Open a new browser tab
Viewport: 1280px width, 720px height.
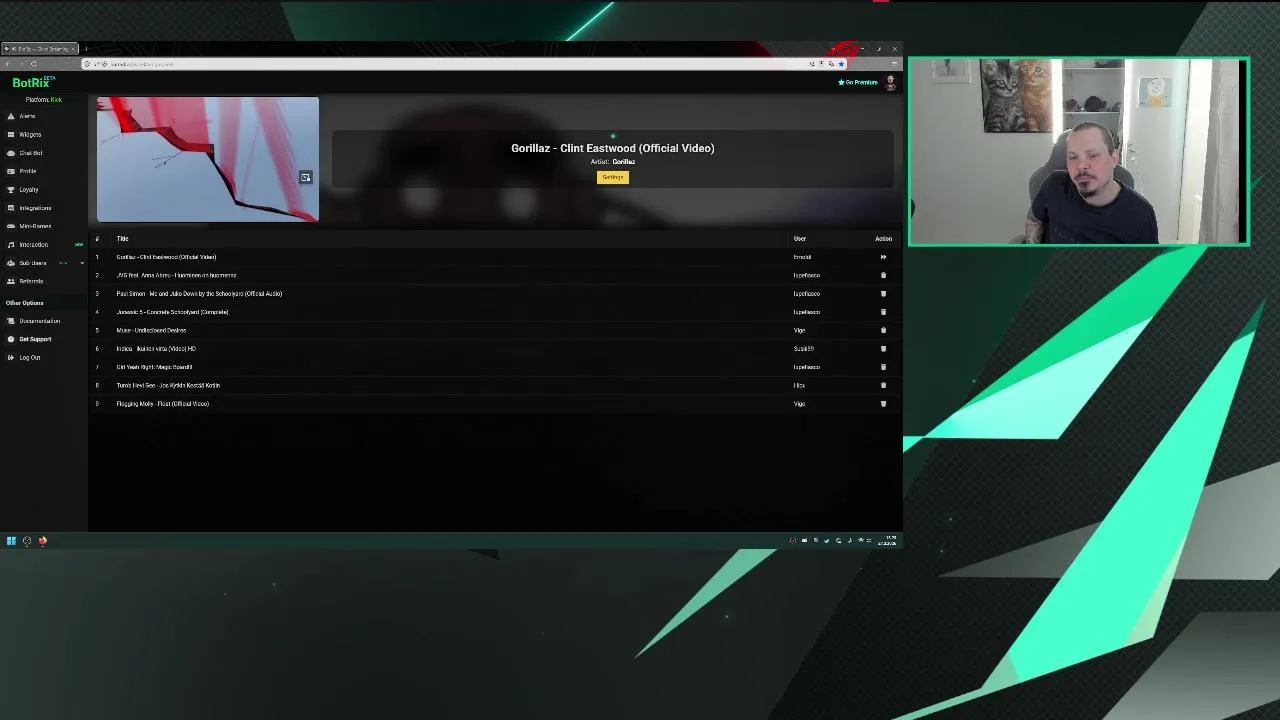tap(86, 49)
